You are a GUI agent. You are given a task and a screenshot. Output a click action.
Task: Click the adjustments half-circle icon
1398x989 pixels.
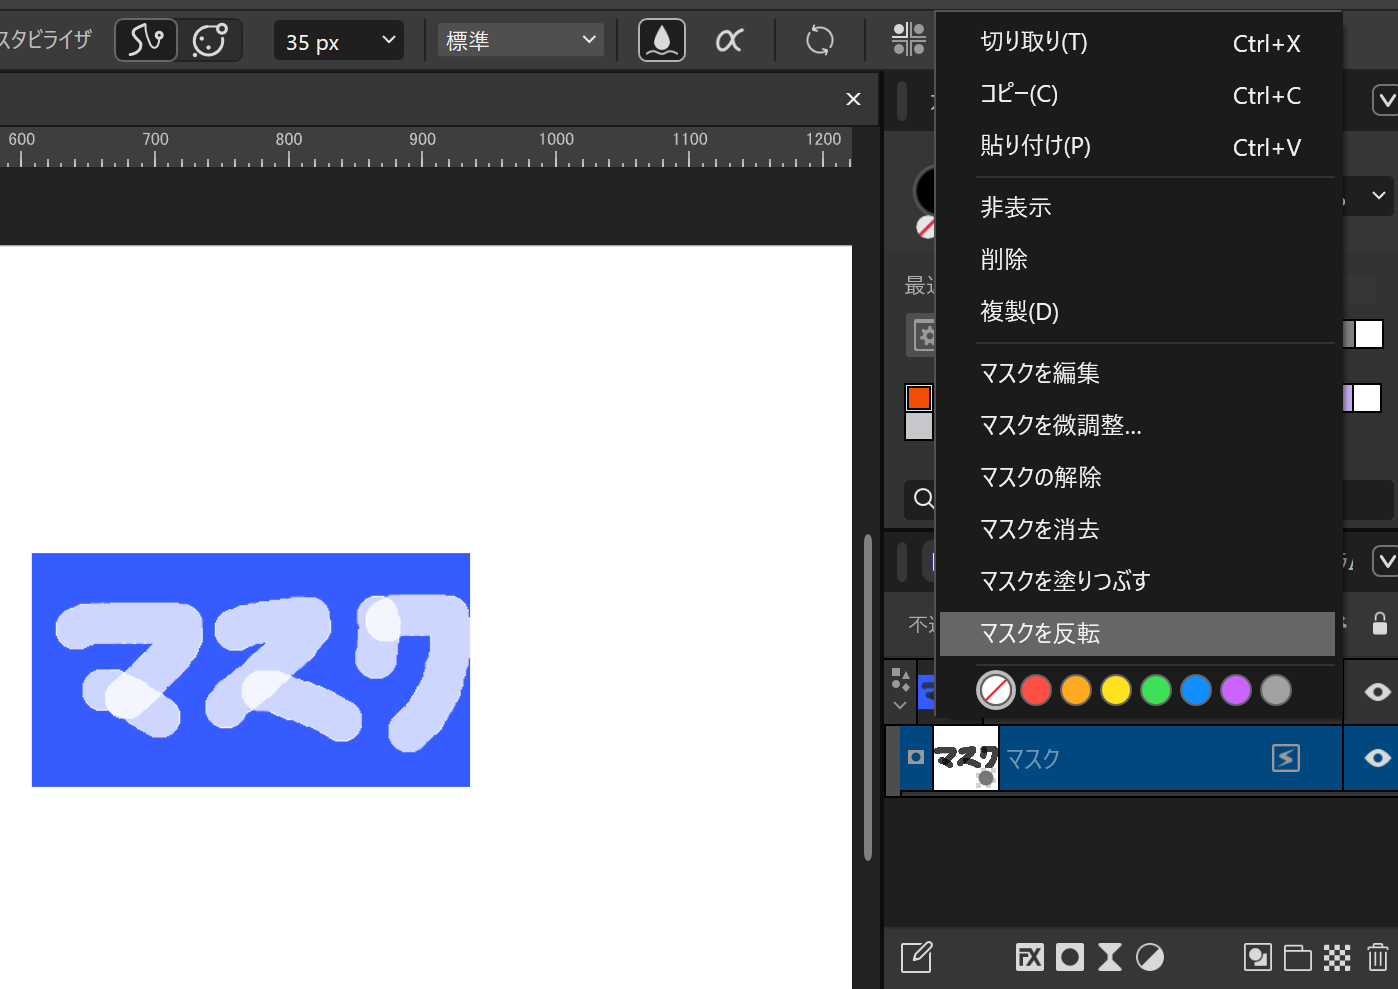coord(1150,957)
